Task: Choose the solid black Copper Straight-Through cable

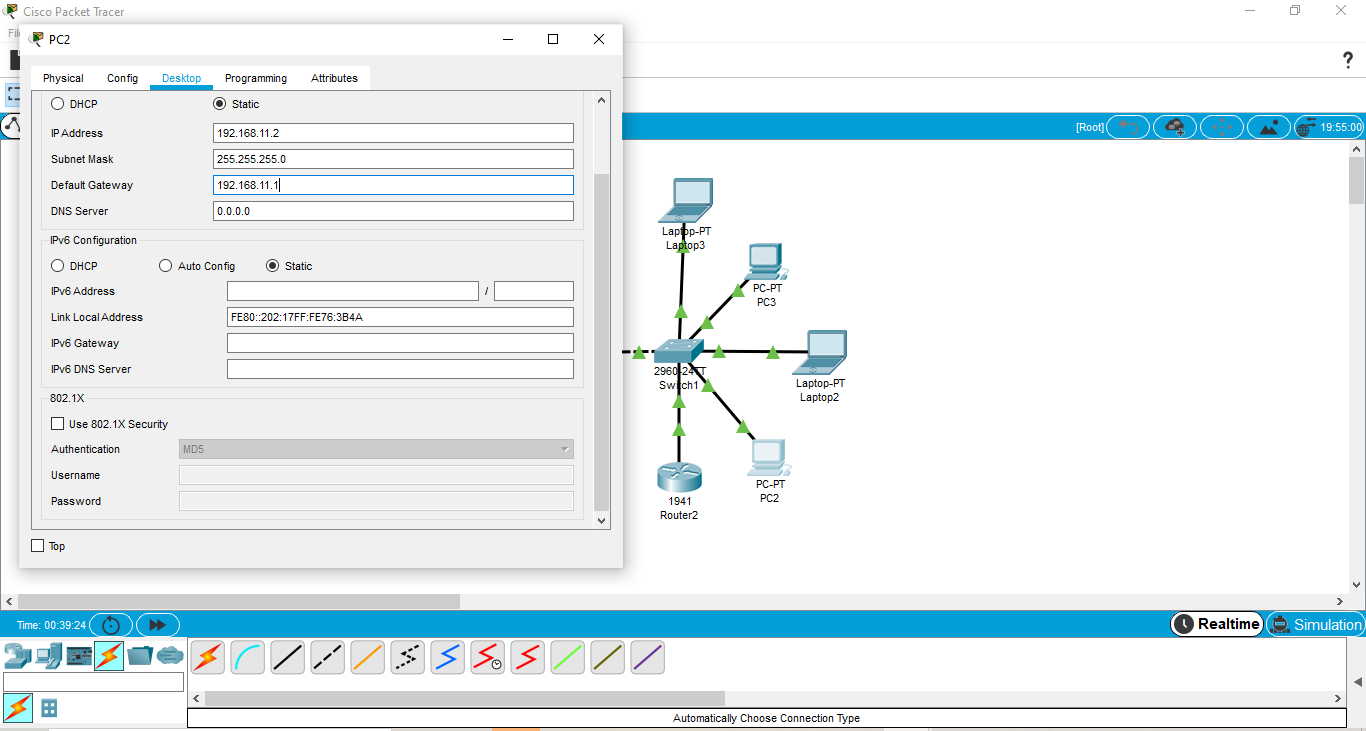Action: pyautogui.click(x=288, y=657)
